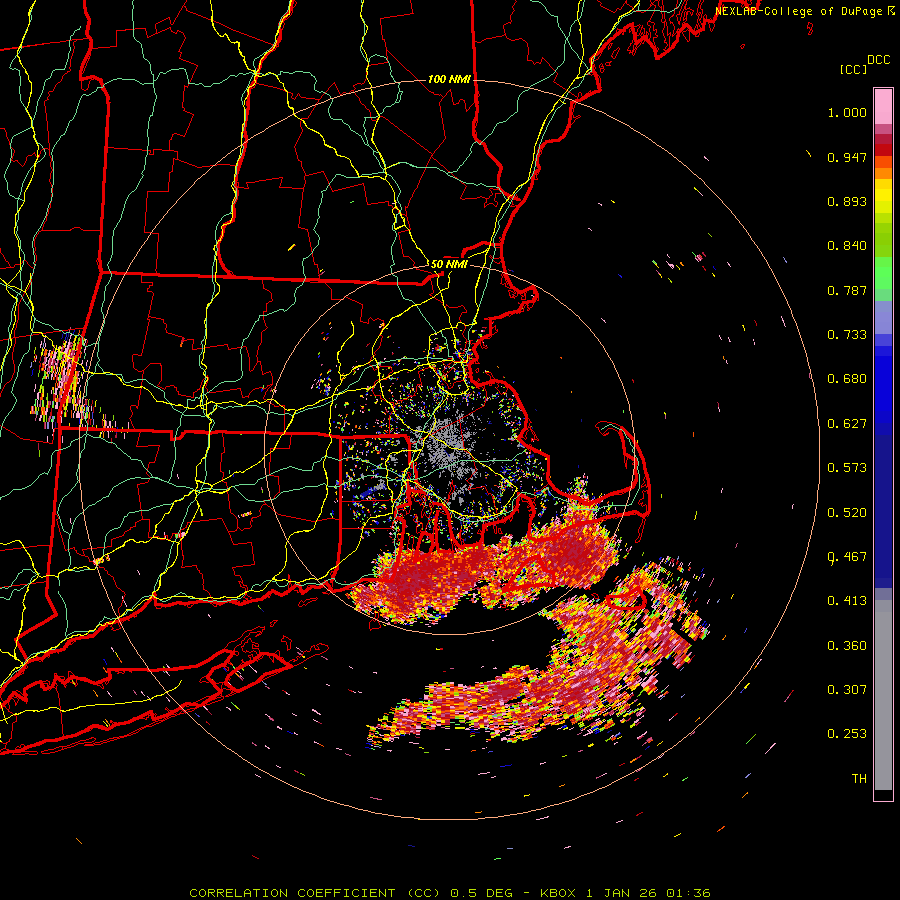Click the 0.253 scale value
The height and width of the screenshot is (900, 900).
pos(847,734)
